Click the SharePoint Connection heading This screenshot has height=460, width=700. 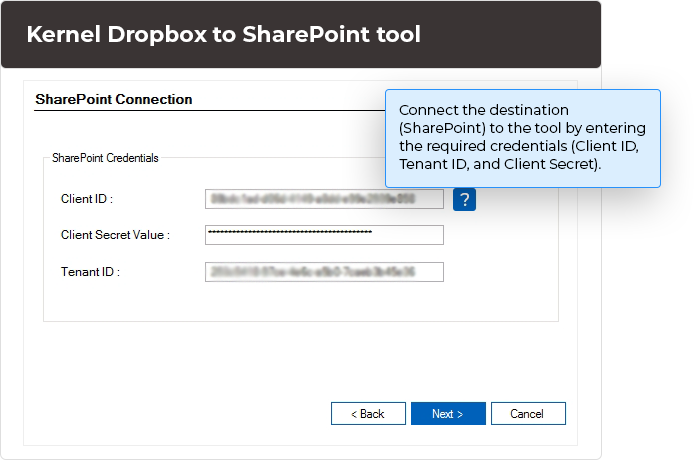point(114,99)
